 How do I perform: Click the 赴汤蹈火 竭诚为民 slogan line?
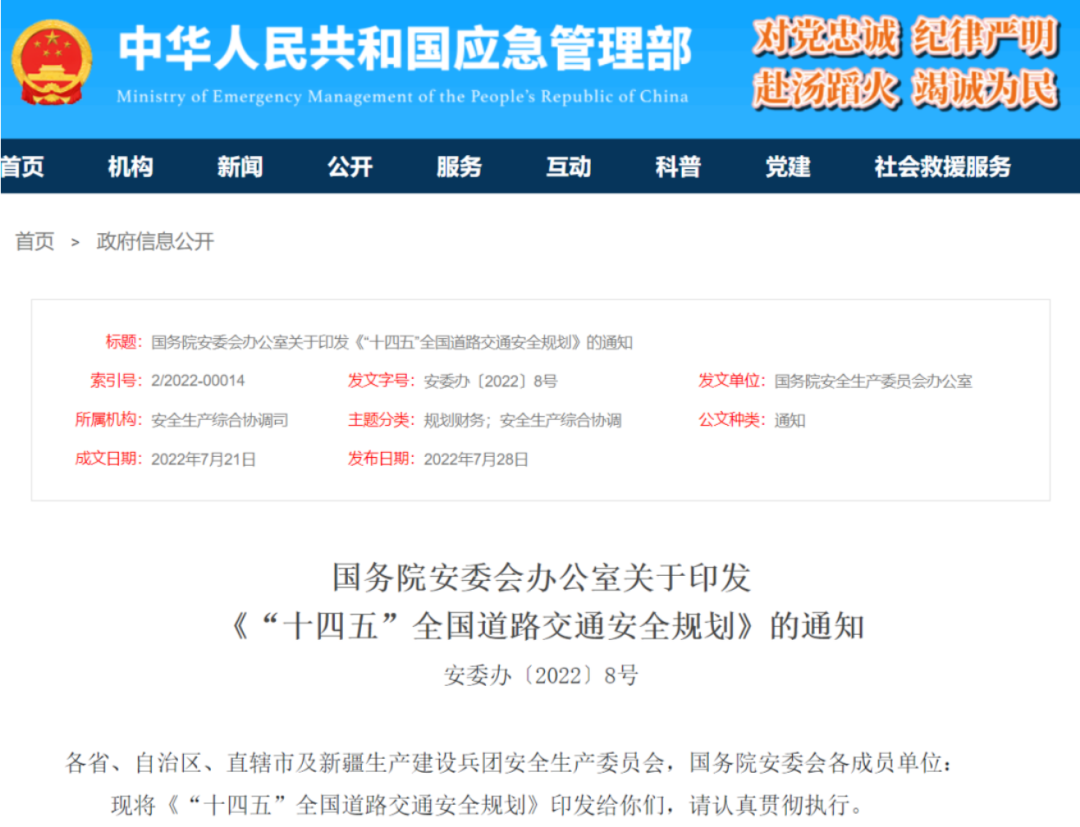tap(906, 90)
